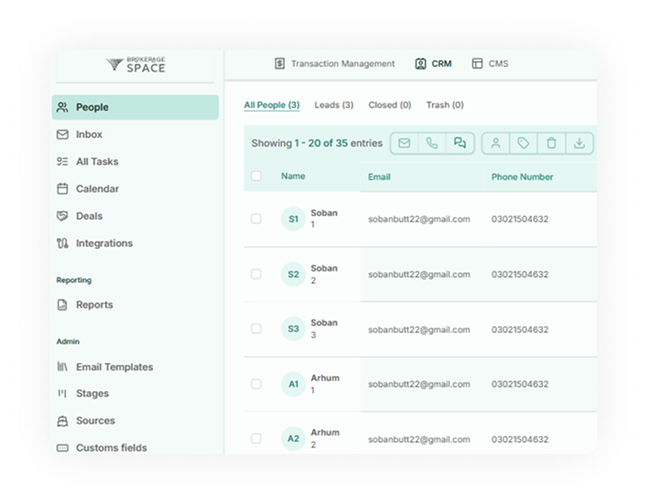
Task: Open contact Arhum 1 name
Action: point(325,384)
